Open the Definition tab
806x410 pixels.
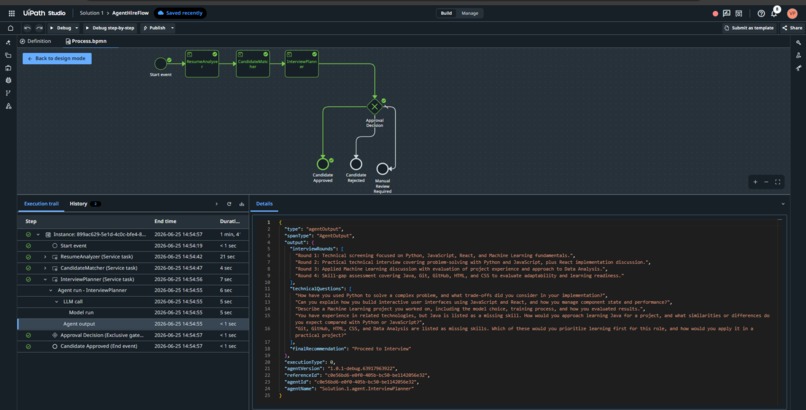click(x=35, y=41)
